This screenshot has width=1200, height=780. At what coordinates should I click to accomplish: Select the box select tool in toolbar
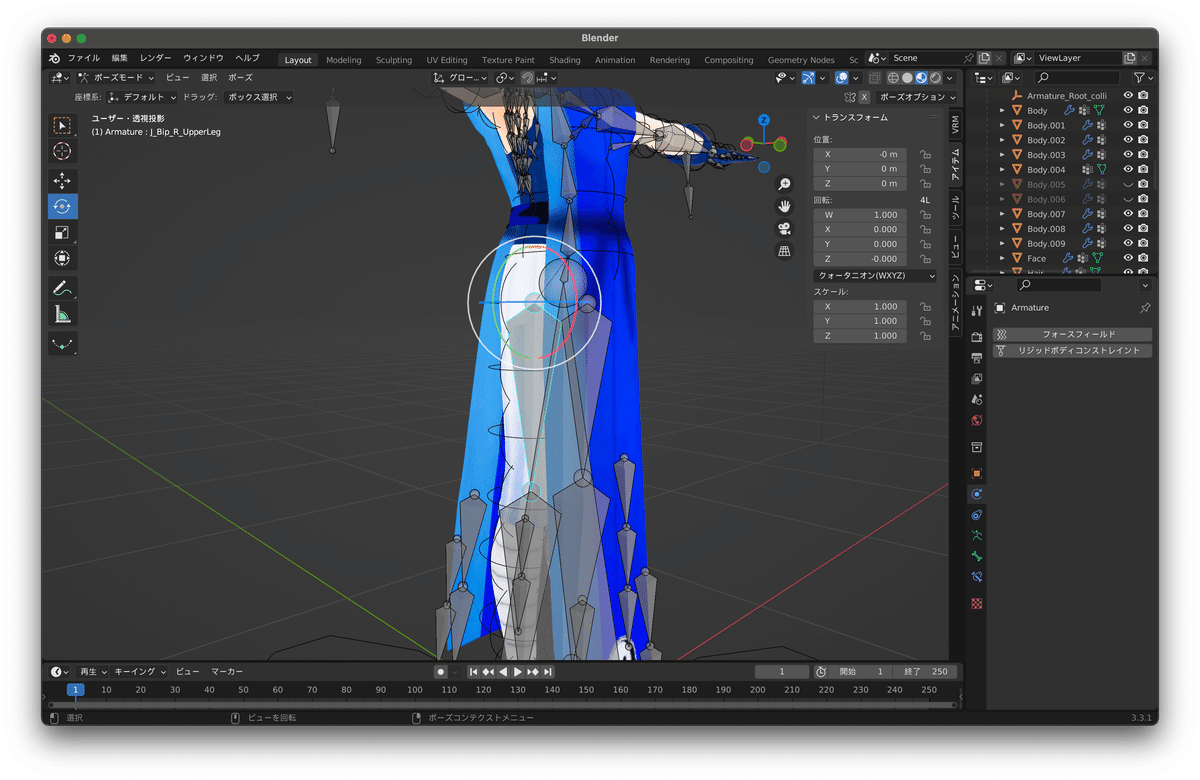click(62, 125)
